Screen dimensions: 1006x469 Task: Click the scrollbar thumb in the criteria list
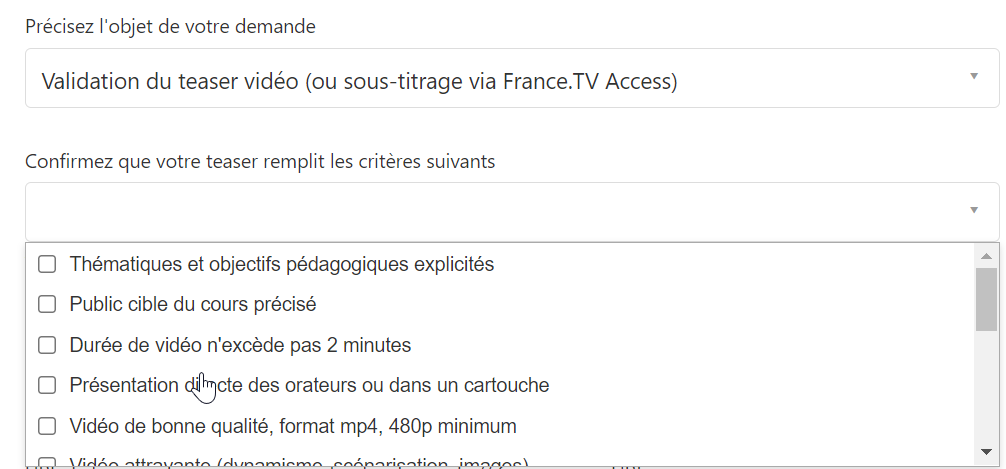(x=987, y=300)
